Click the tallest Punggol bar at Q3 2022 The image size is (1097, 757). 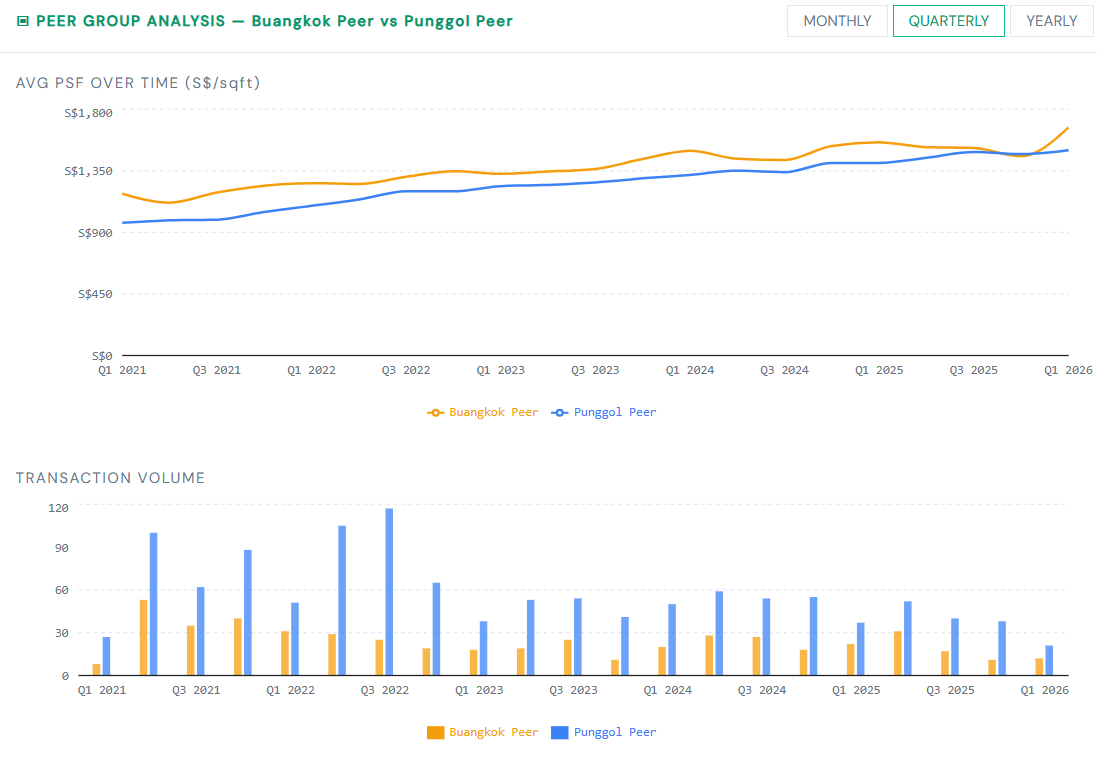389,592
